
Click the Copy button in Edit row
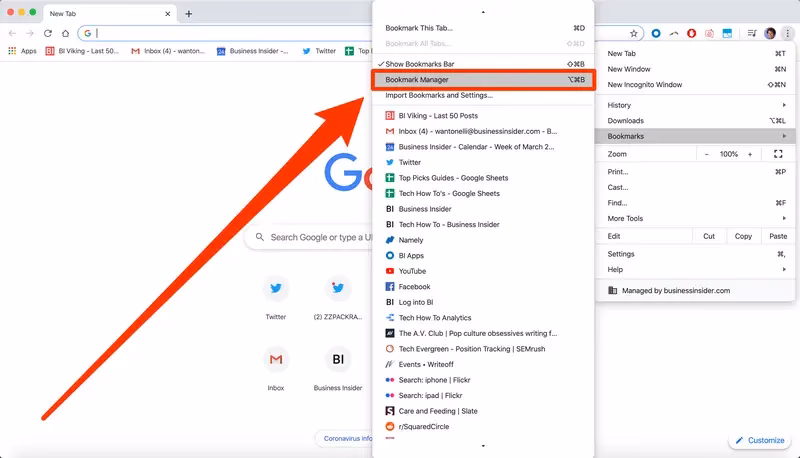tap(743, 236)
